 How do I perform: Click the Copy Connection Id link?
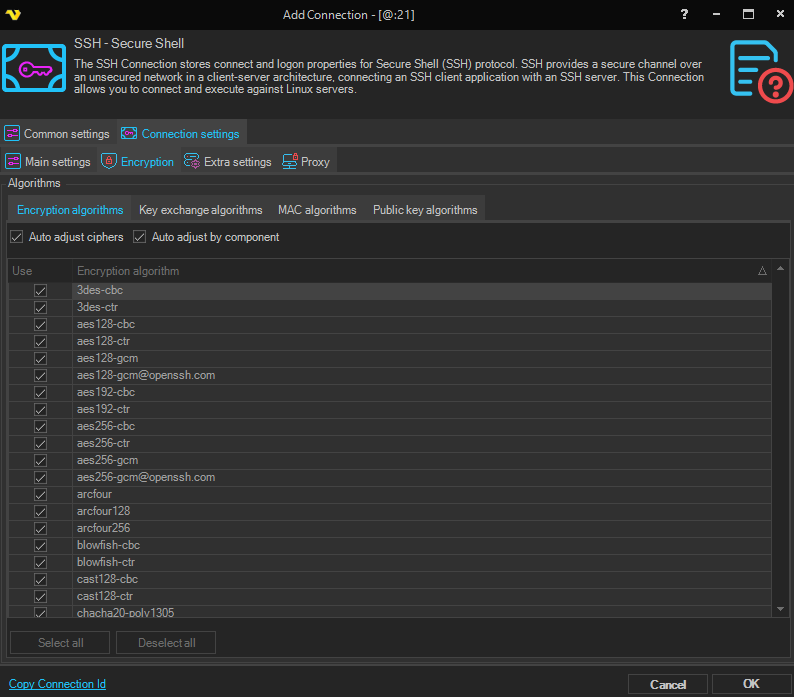tap(57, 684)
